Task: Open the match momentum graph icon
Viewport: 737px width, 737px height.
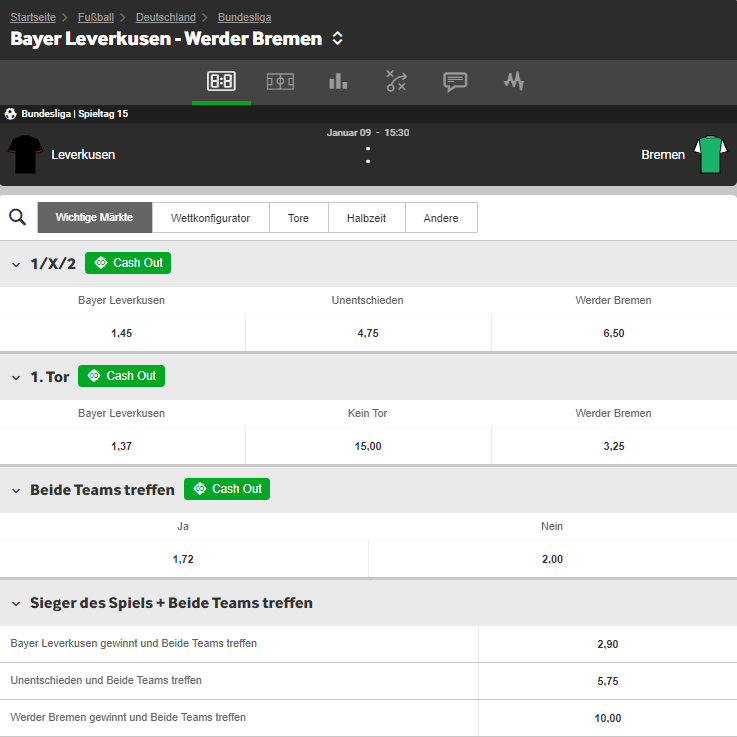Action: coord(514,81)
